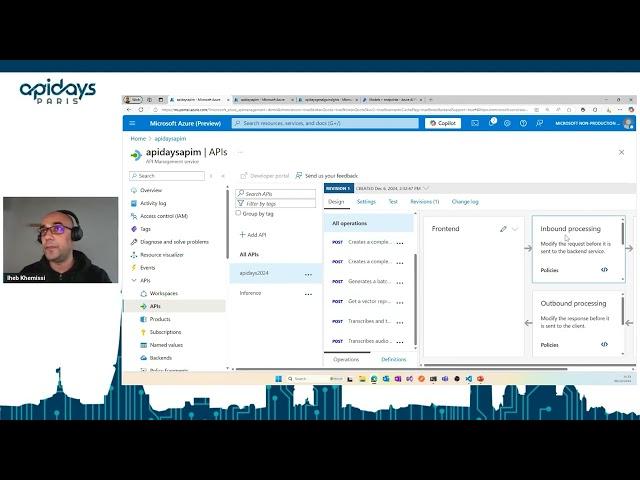640x480 pixels.
Task: Close the apidaysapim APIs blade
Action: [x=621, y=152]
